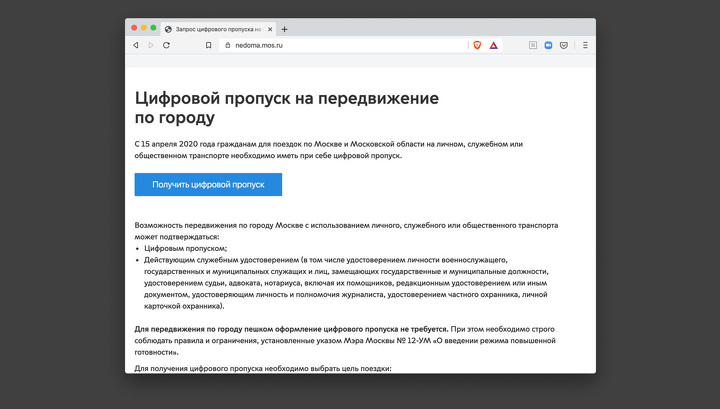Close the current tab with the X
Screen dimensions: 720x409
pos(270,29)
